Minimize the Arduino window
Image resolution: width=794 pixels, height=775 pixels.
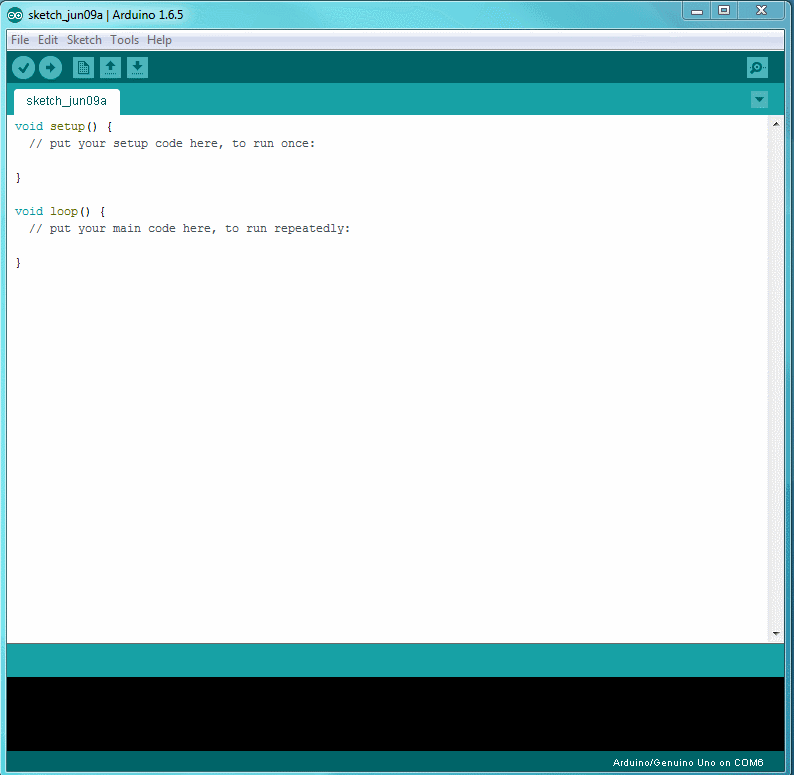click(697, 11)
